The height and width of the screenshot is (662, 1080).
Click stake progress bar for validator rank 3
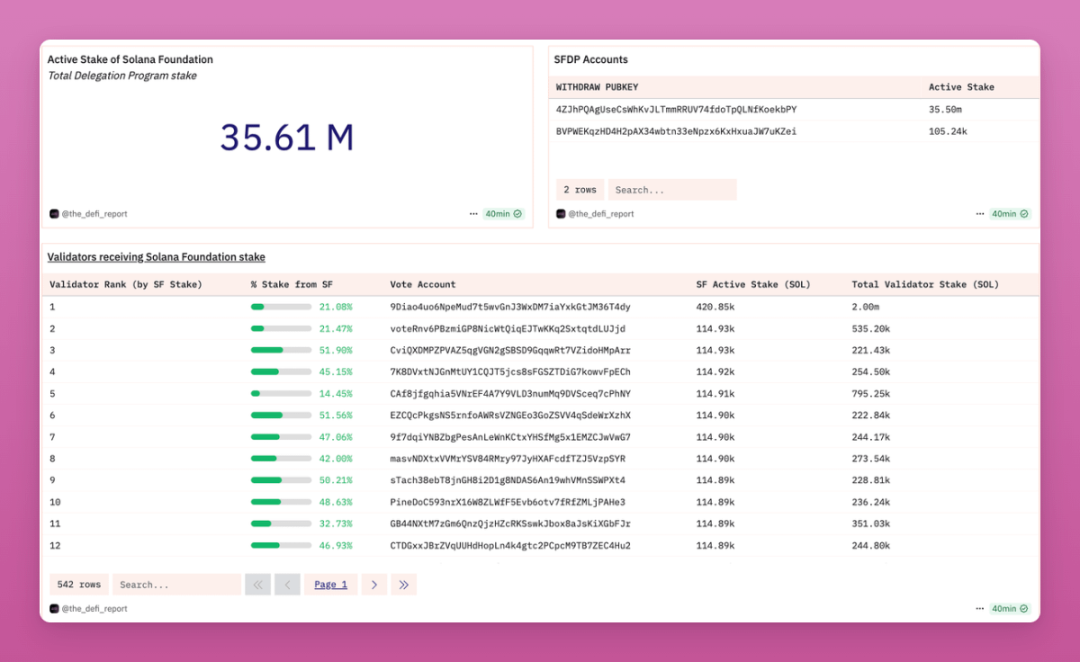click(280, 350)
